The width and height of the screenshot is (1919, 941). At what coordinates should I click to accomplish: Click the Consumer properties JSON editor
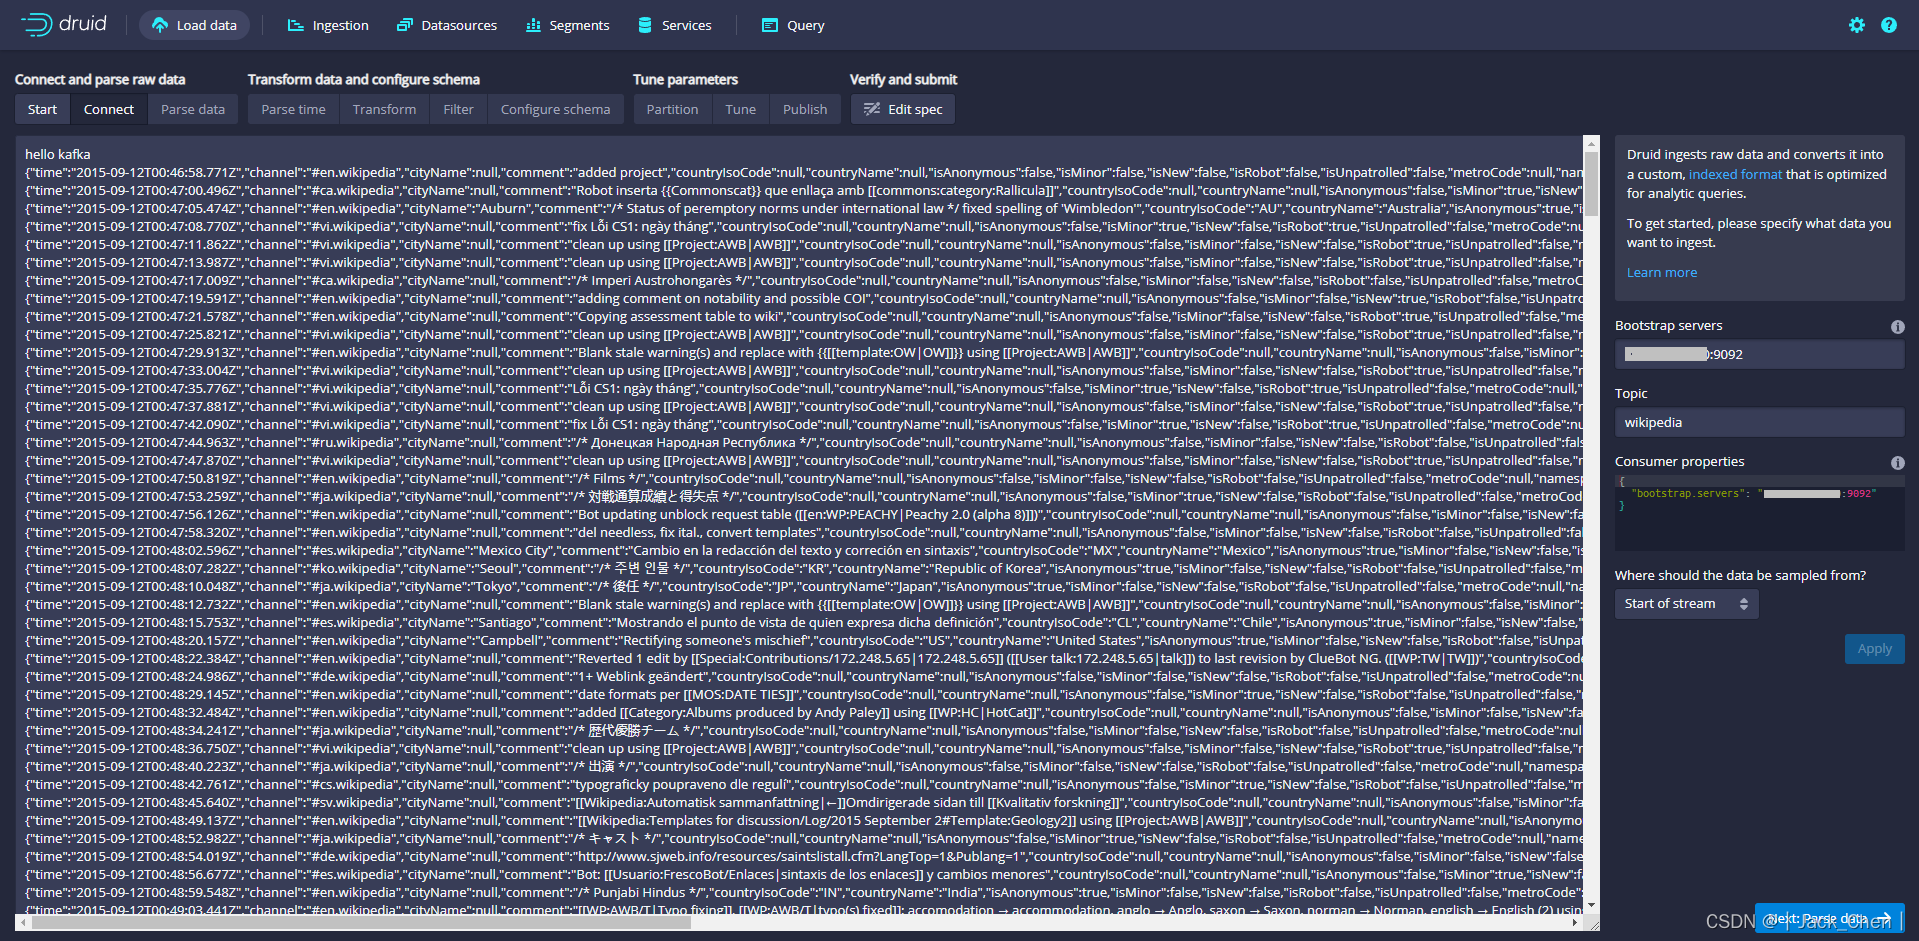pyautogui.click(x=1759, y=513)
